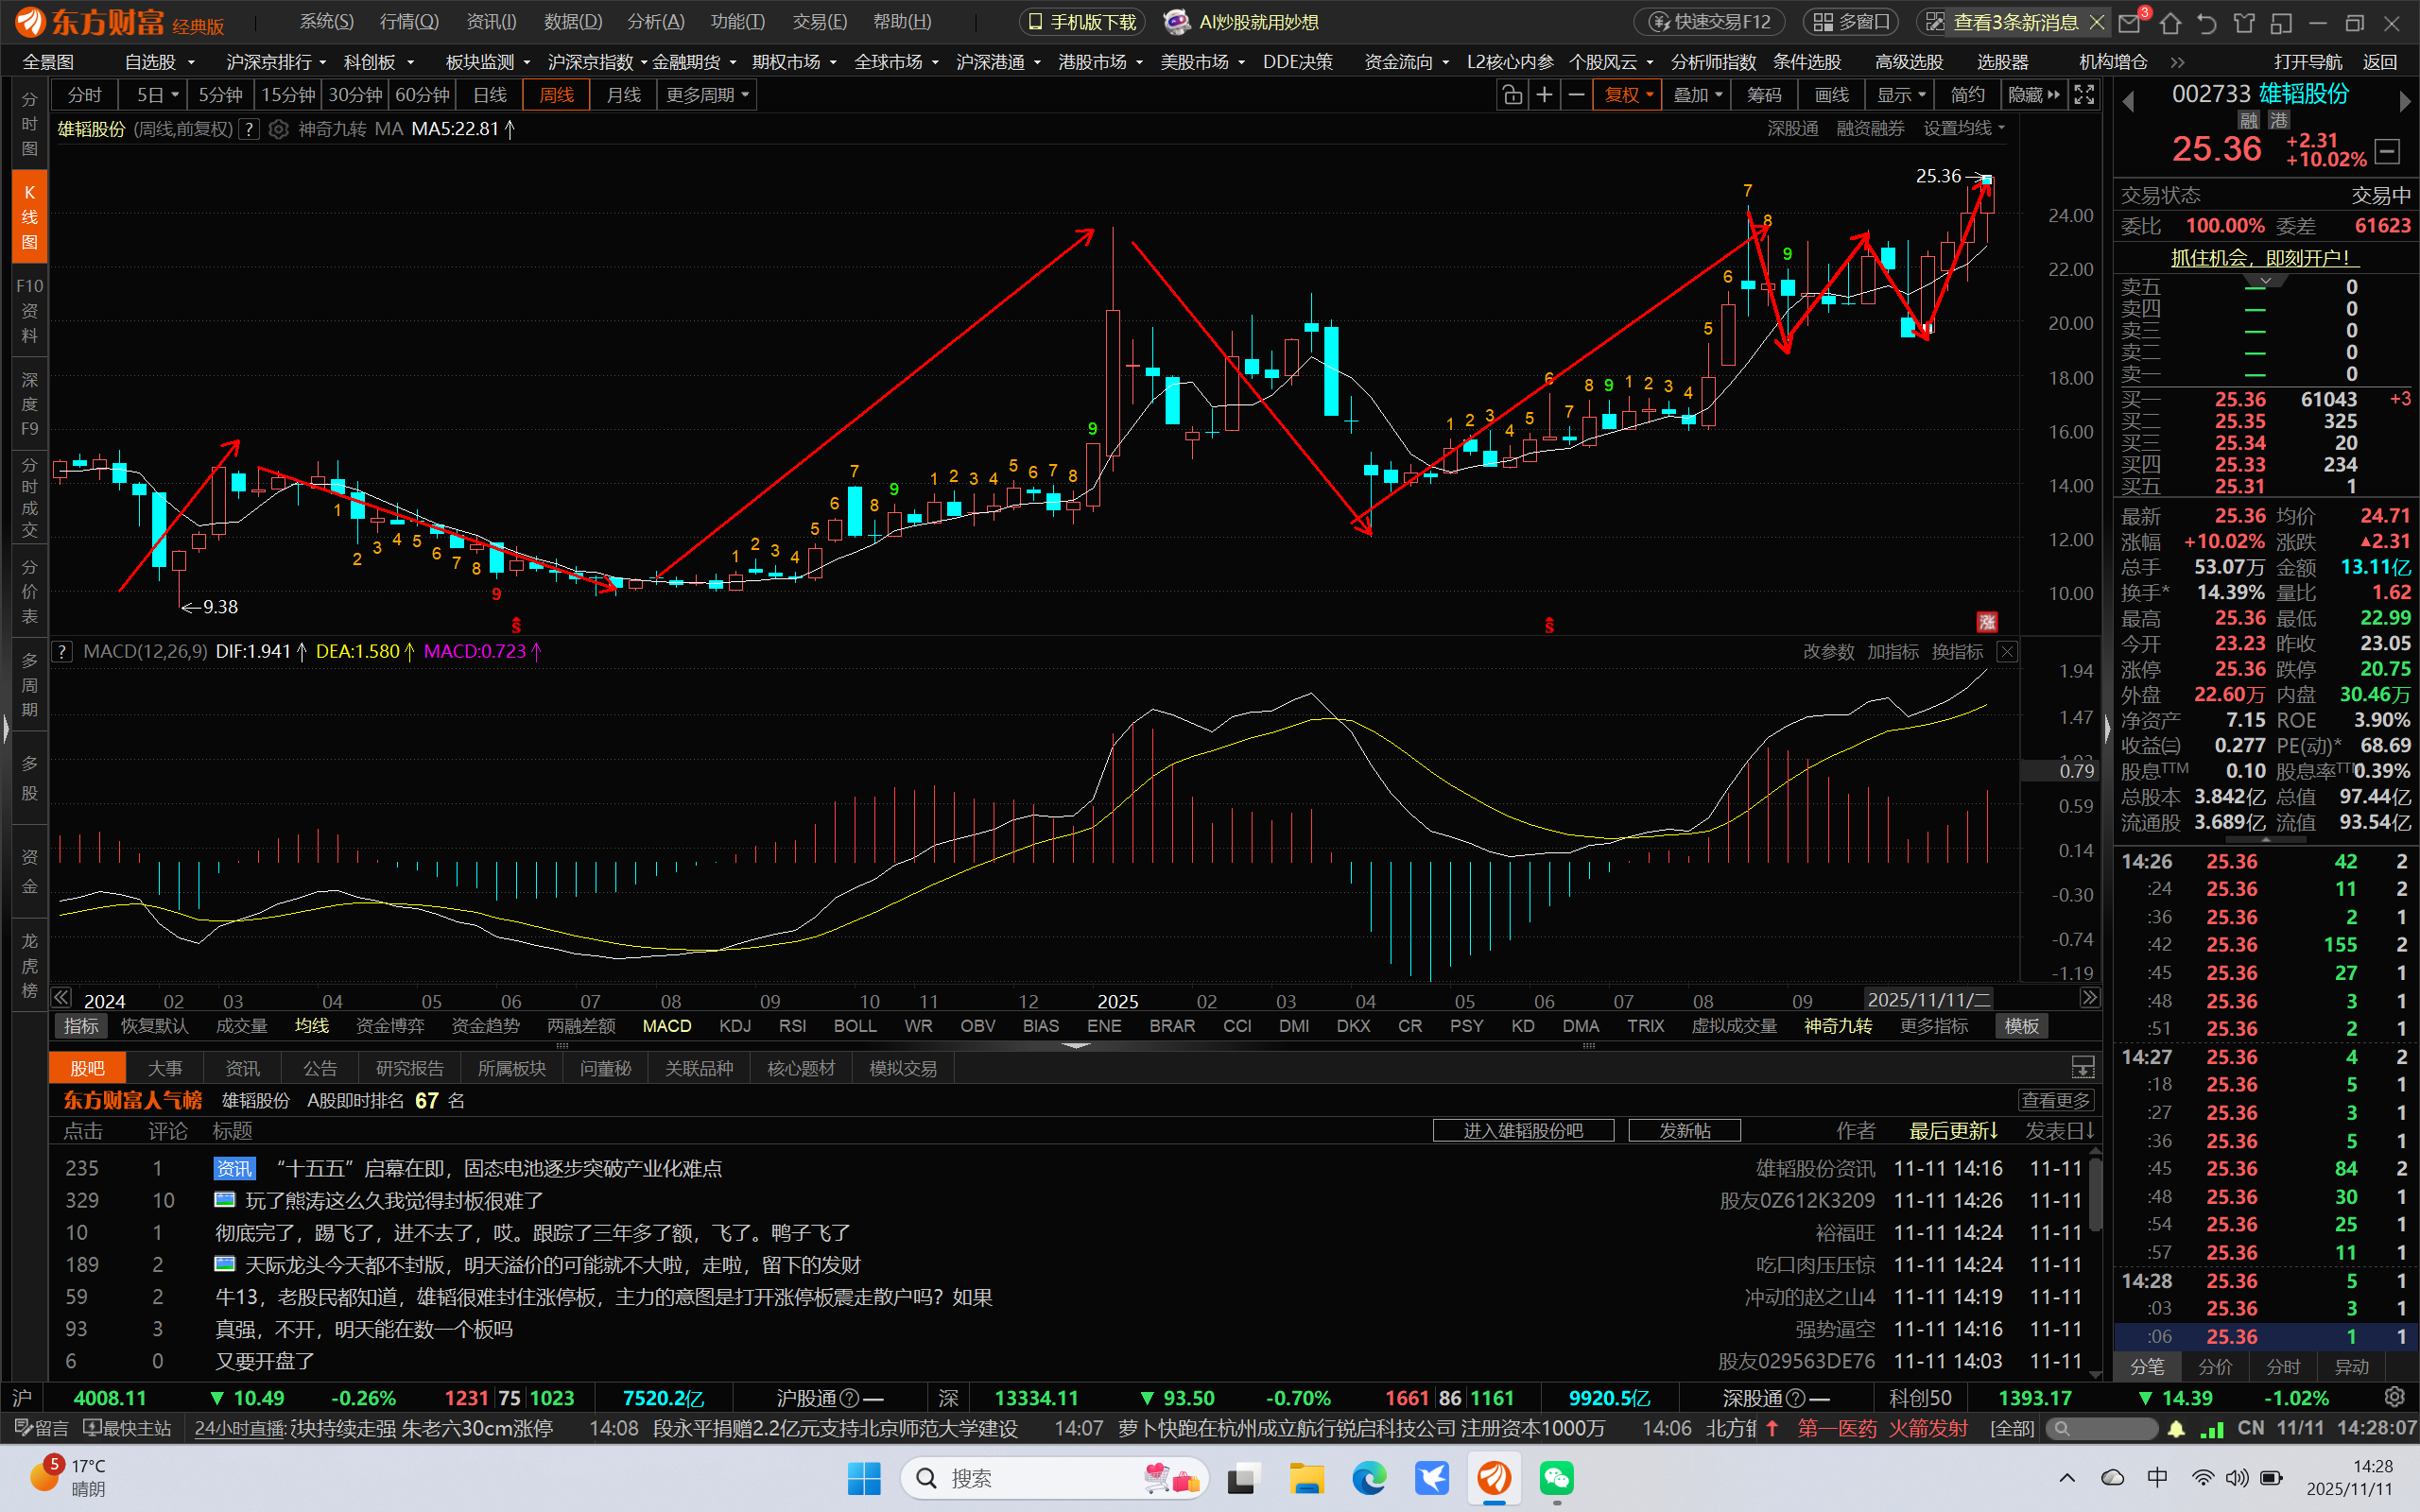Switch to 日线 daily period
The image size is (2420, 1512).
point(489,95)
